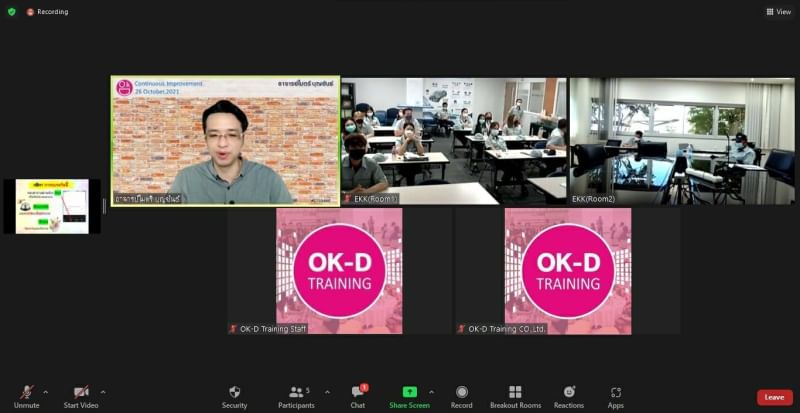Open the Chat panel

pos(358,397)
